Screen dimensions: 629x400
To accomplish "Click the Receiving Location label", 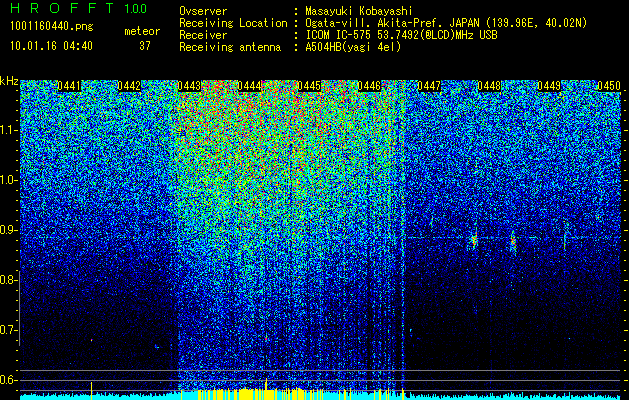I will click(233, 23).
